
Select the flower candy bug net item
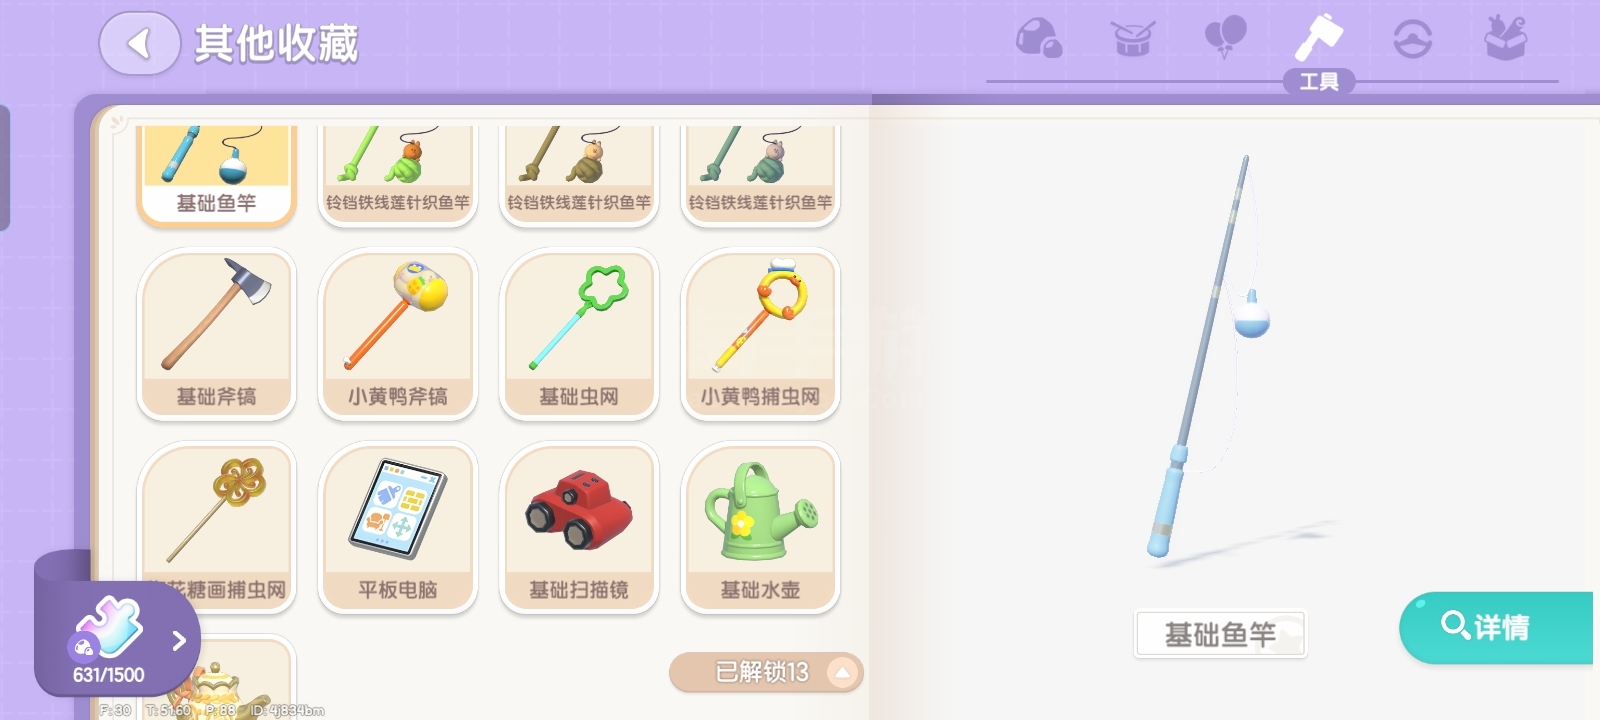coord(216,528)
